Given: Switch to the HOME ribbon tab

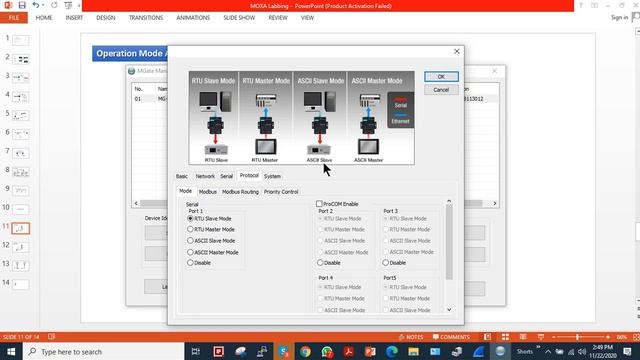Looking at the screenshot, I should click(44, 18).
